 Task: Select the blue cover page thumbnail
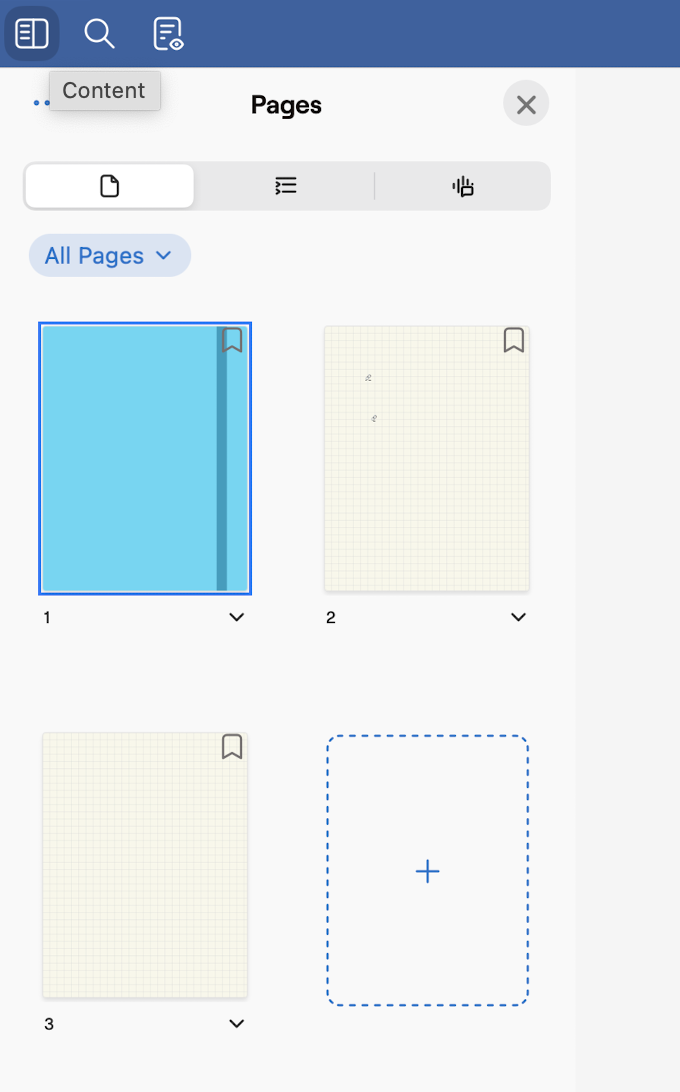point(130,458)
